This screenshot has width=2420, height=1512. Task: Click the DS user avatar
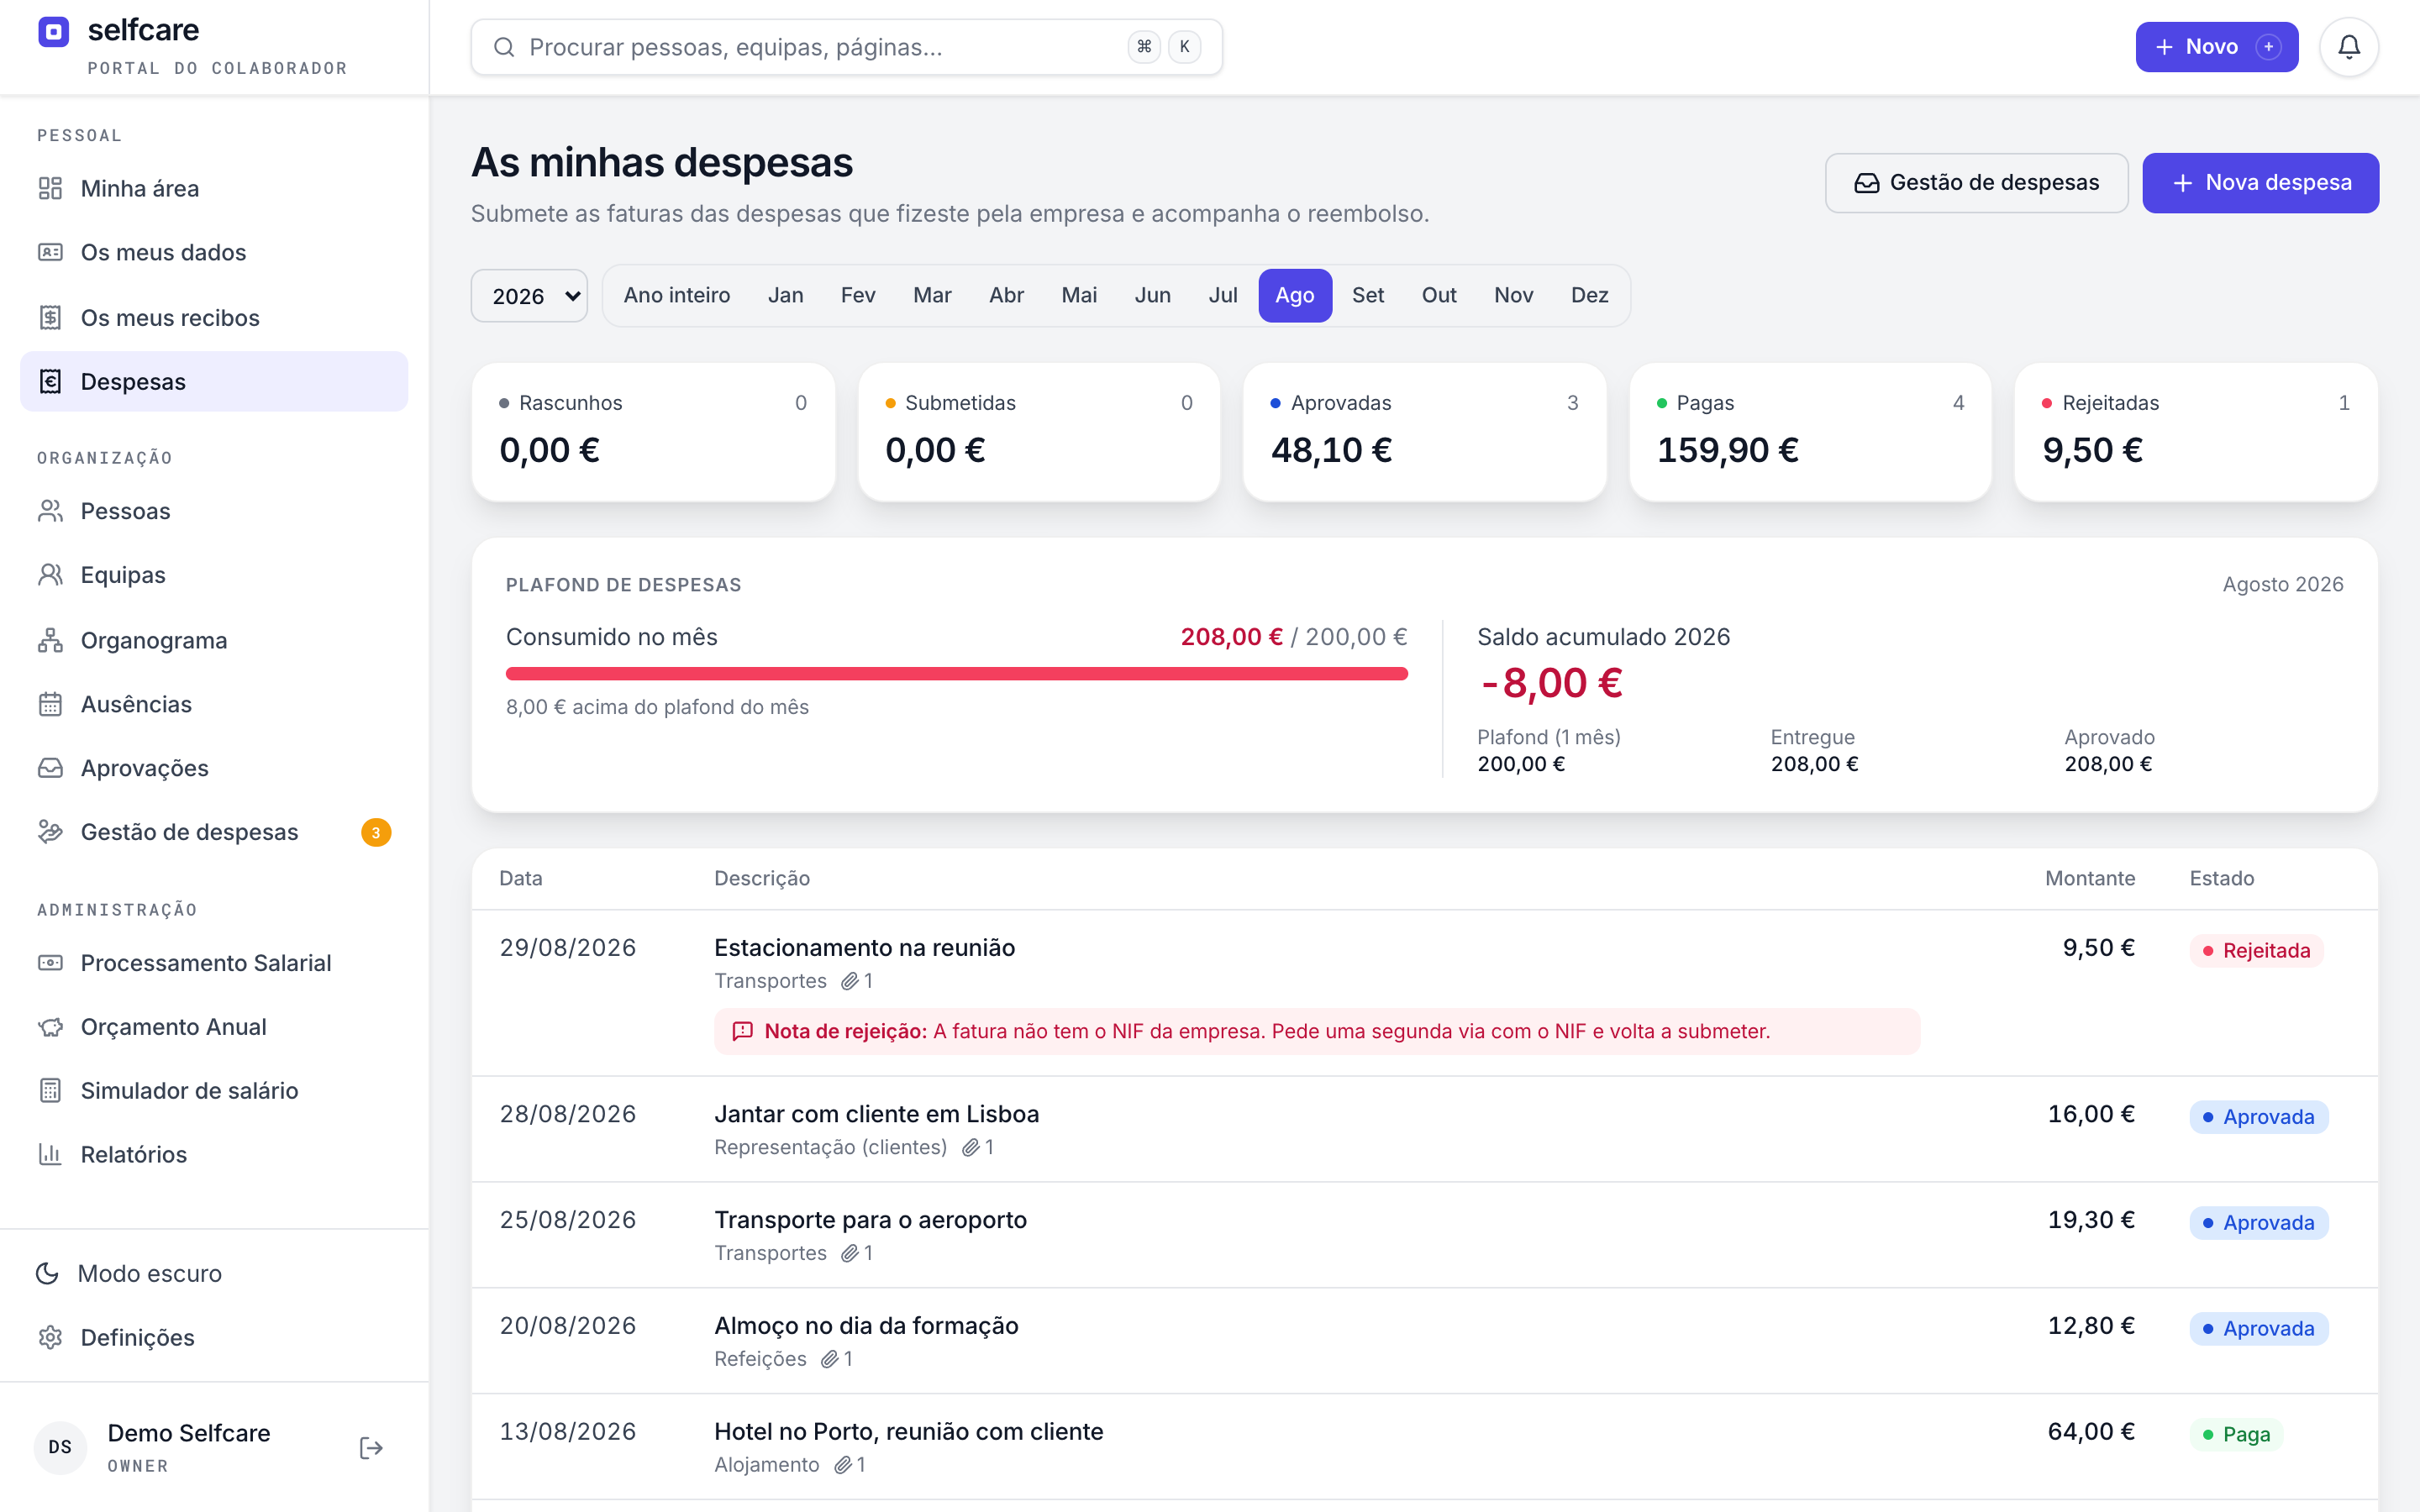tap(60, 1447)
